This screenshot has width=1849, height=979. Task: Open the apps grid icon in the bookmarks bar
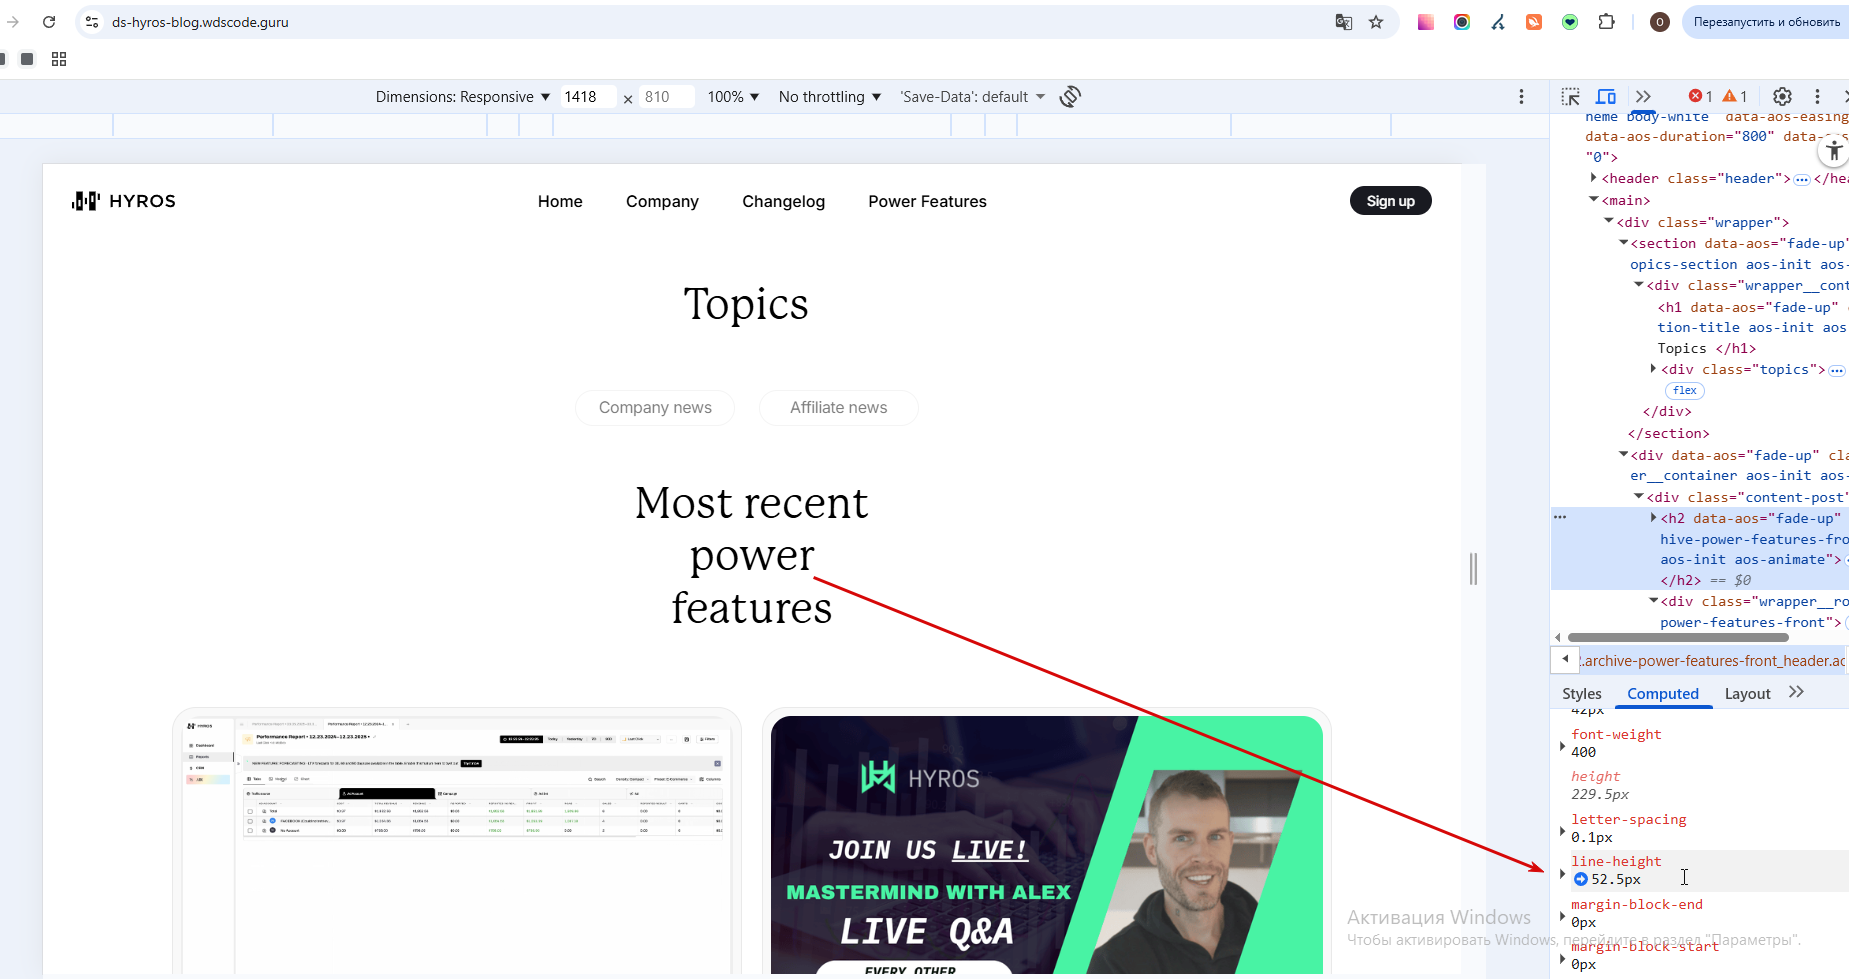pos(59,59)
